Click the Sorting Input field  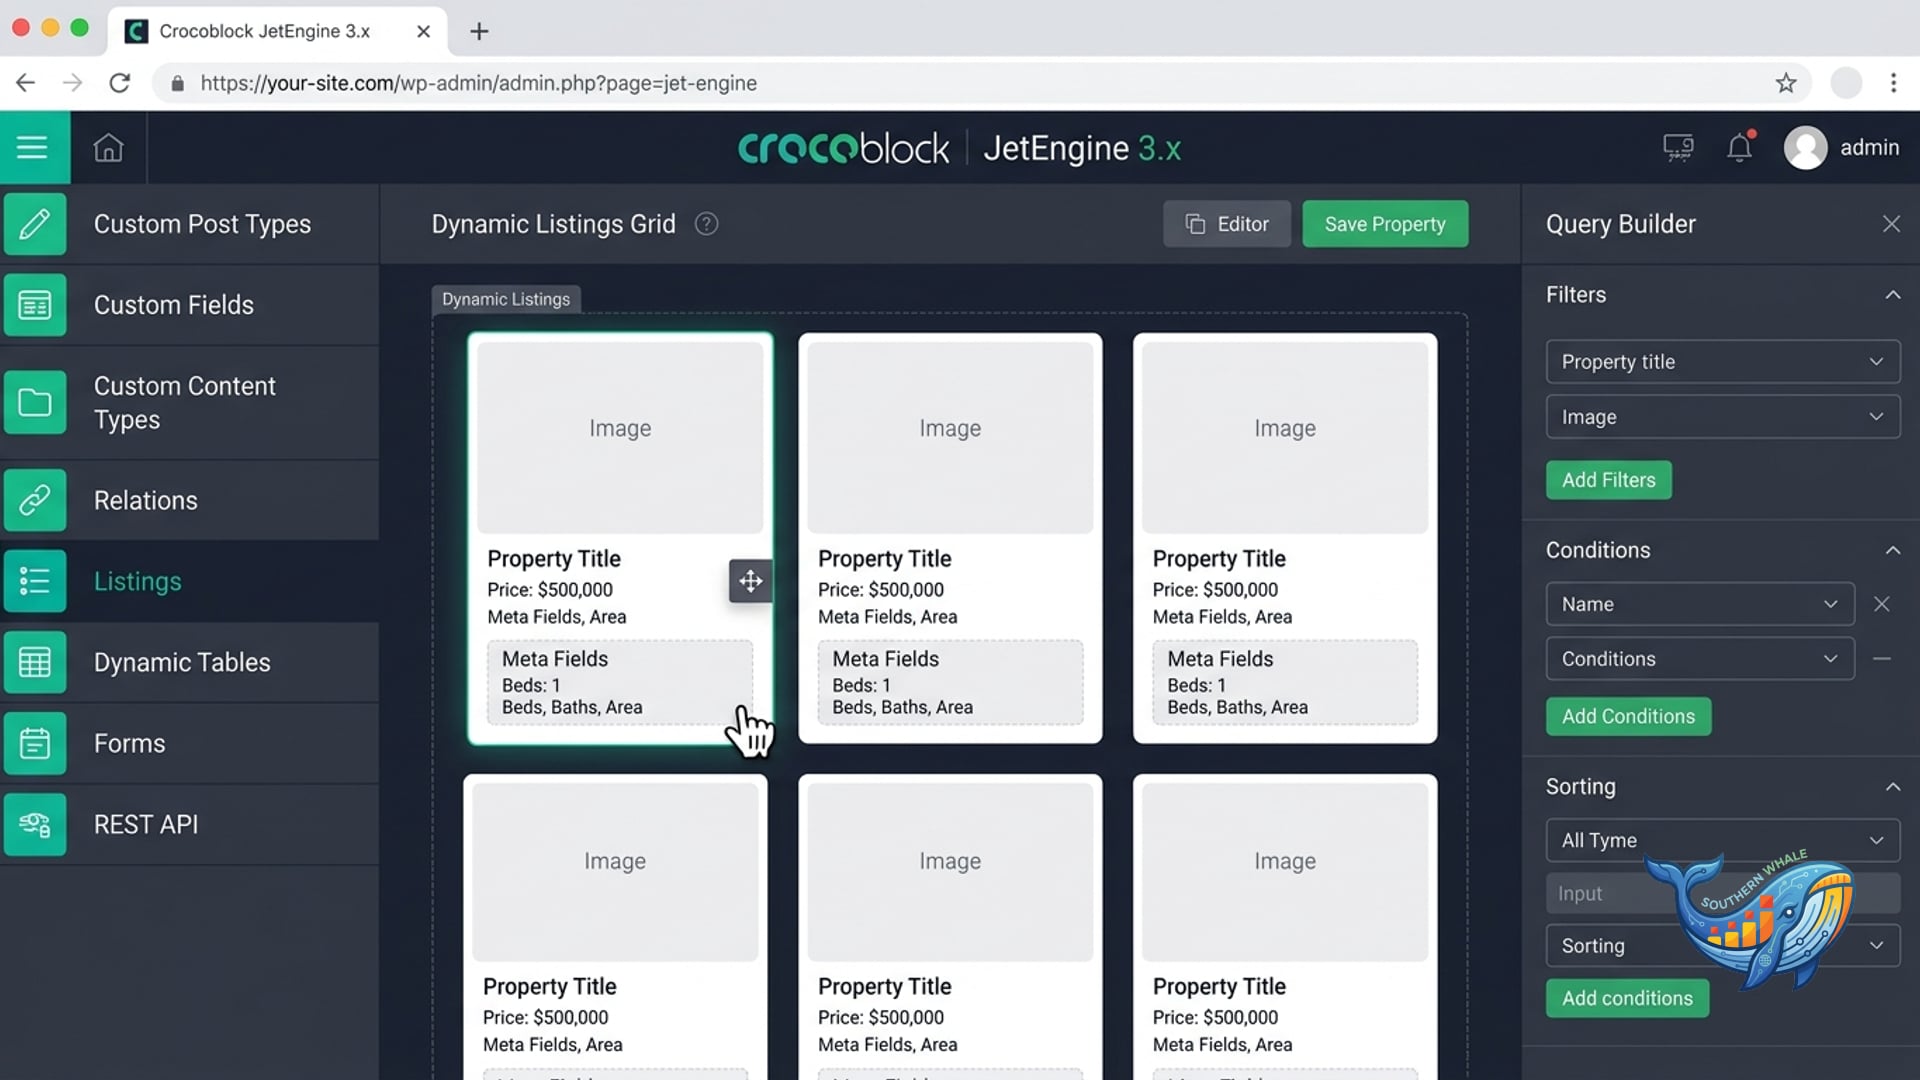point(1723,893)
